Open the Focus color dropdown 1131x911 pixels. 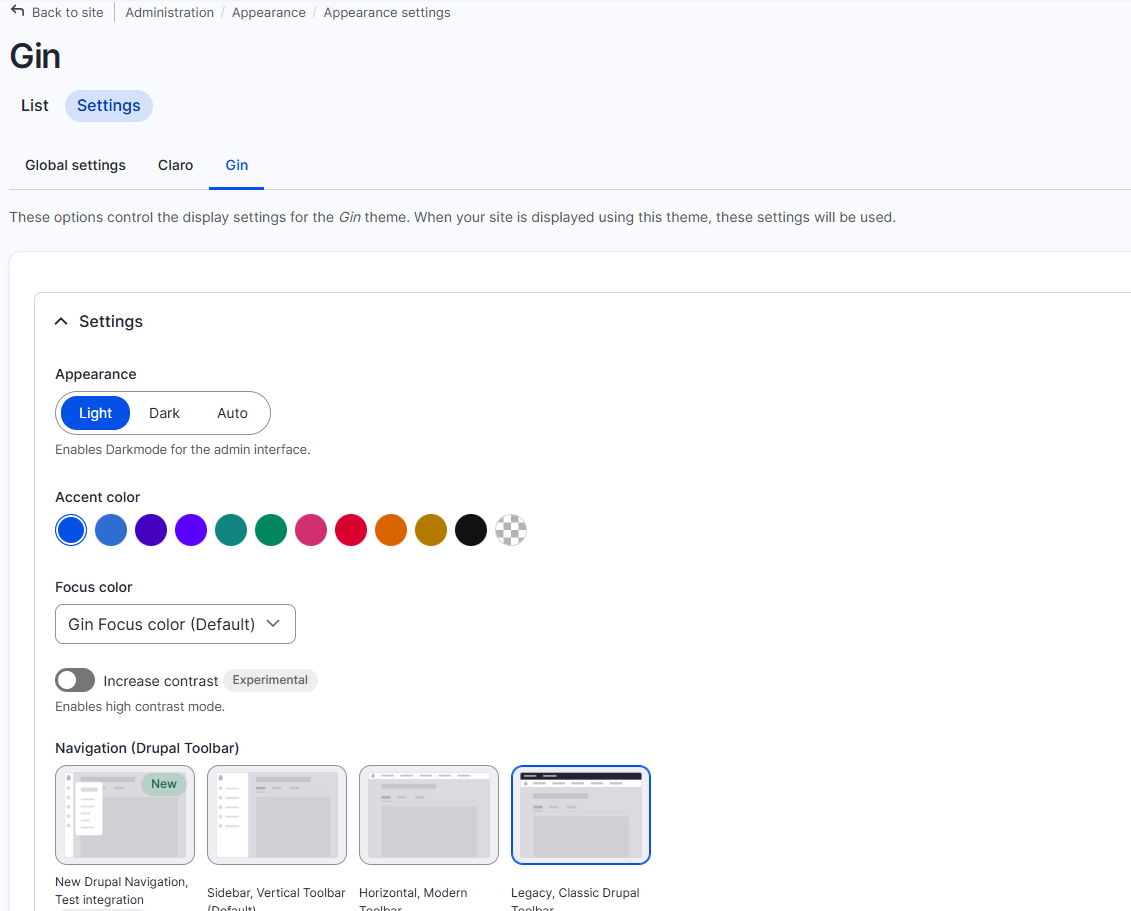pos(175,624)
